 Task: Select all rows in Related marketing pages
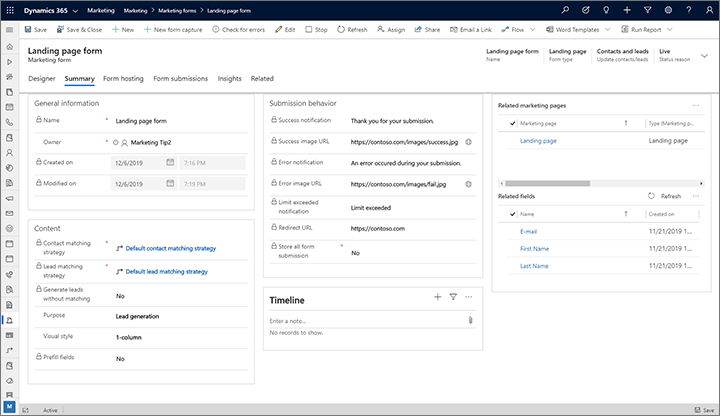coord(513,123)
